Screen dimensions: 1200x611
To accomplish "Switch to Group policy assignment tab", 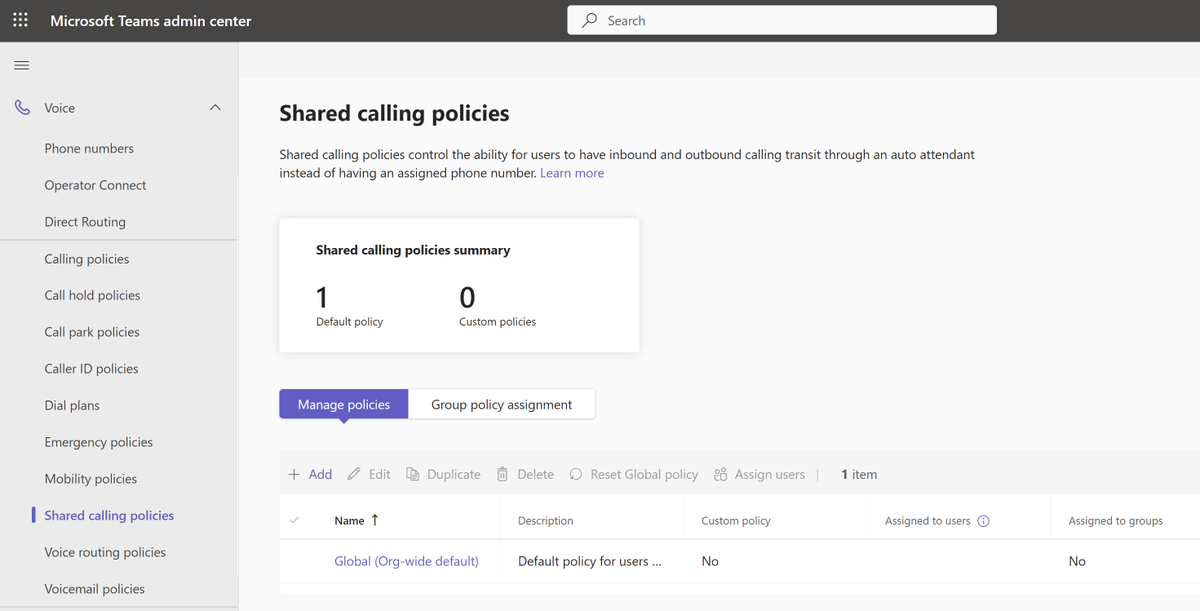I will pyautogui.click(x=502, y=404).
